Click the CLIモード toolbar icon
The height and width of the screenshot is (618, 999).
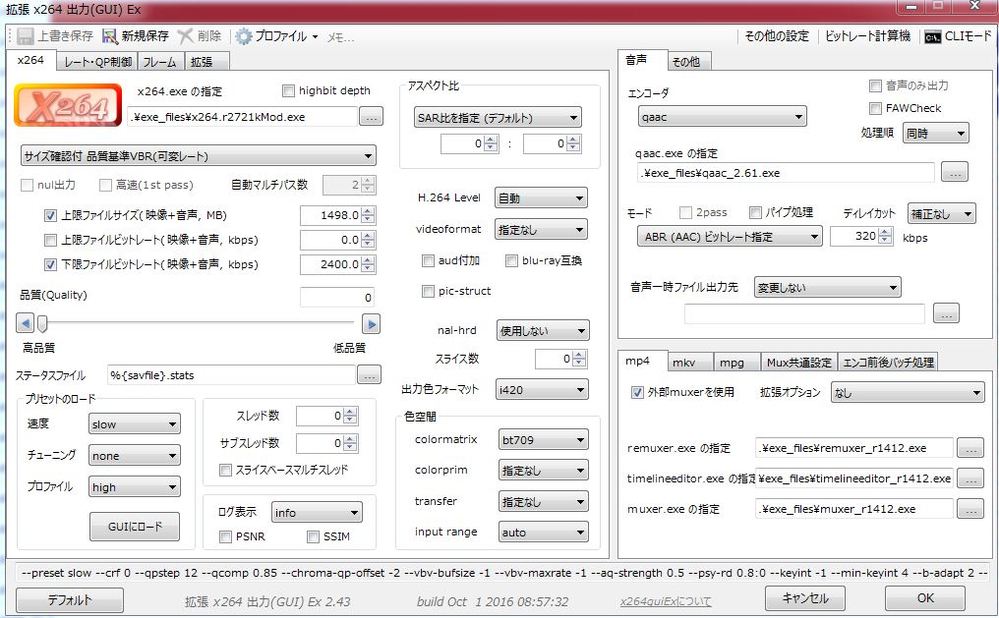click(932, 36)
